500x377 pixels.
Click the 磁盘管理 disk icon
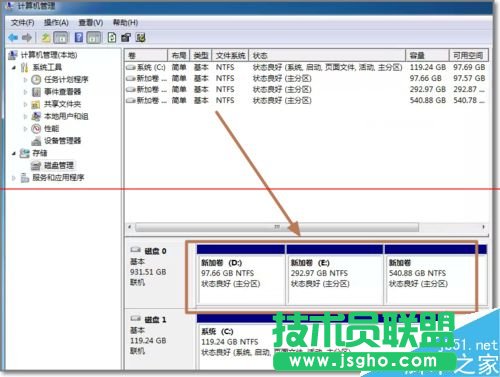[x=36, y=166]
